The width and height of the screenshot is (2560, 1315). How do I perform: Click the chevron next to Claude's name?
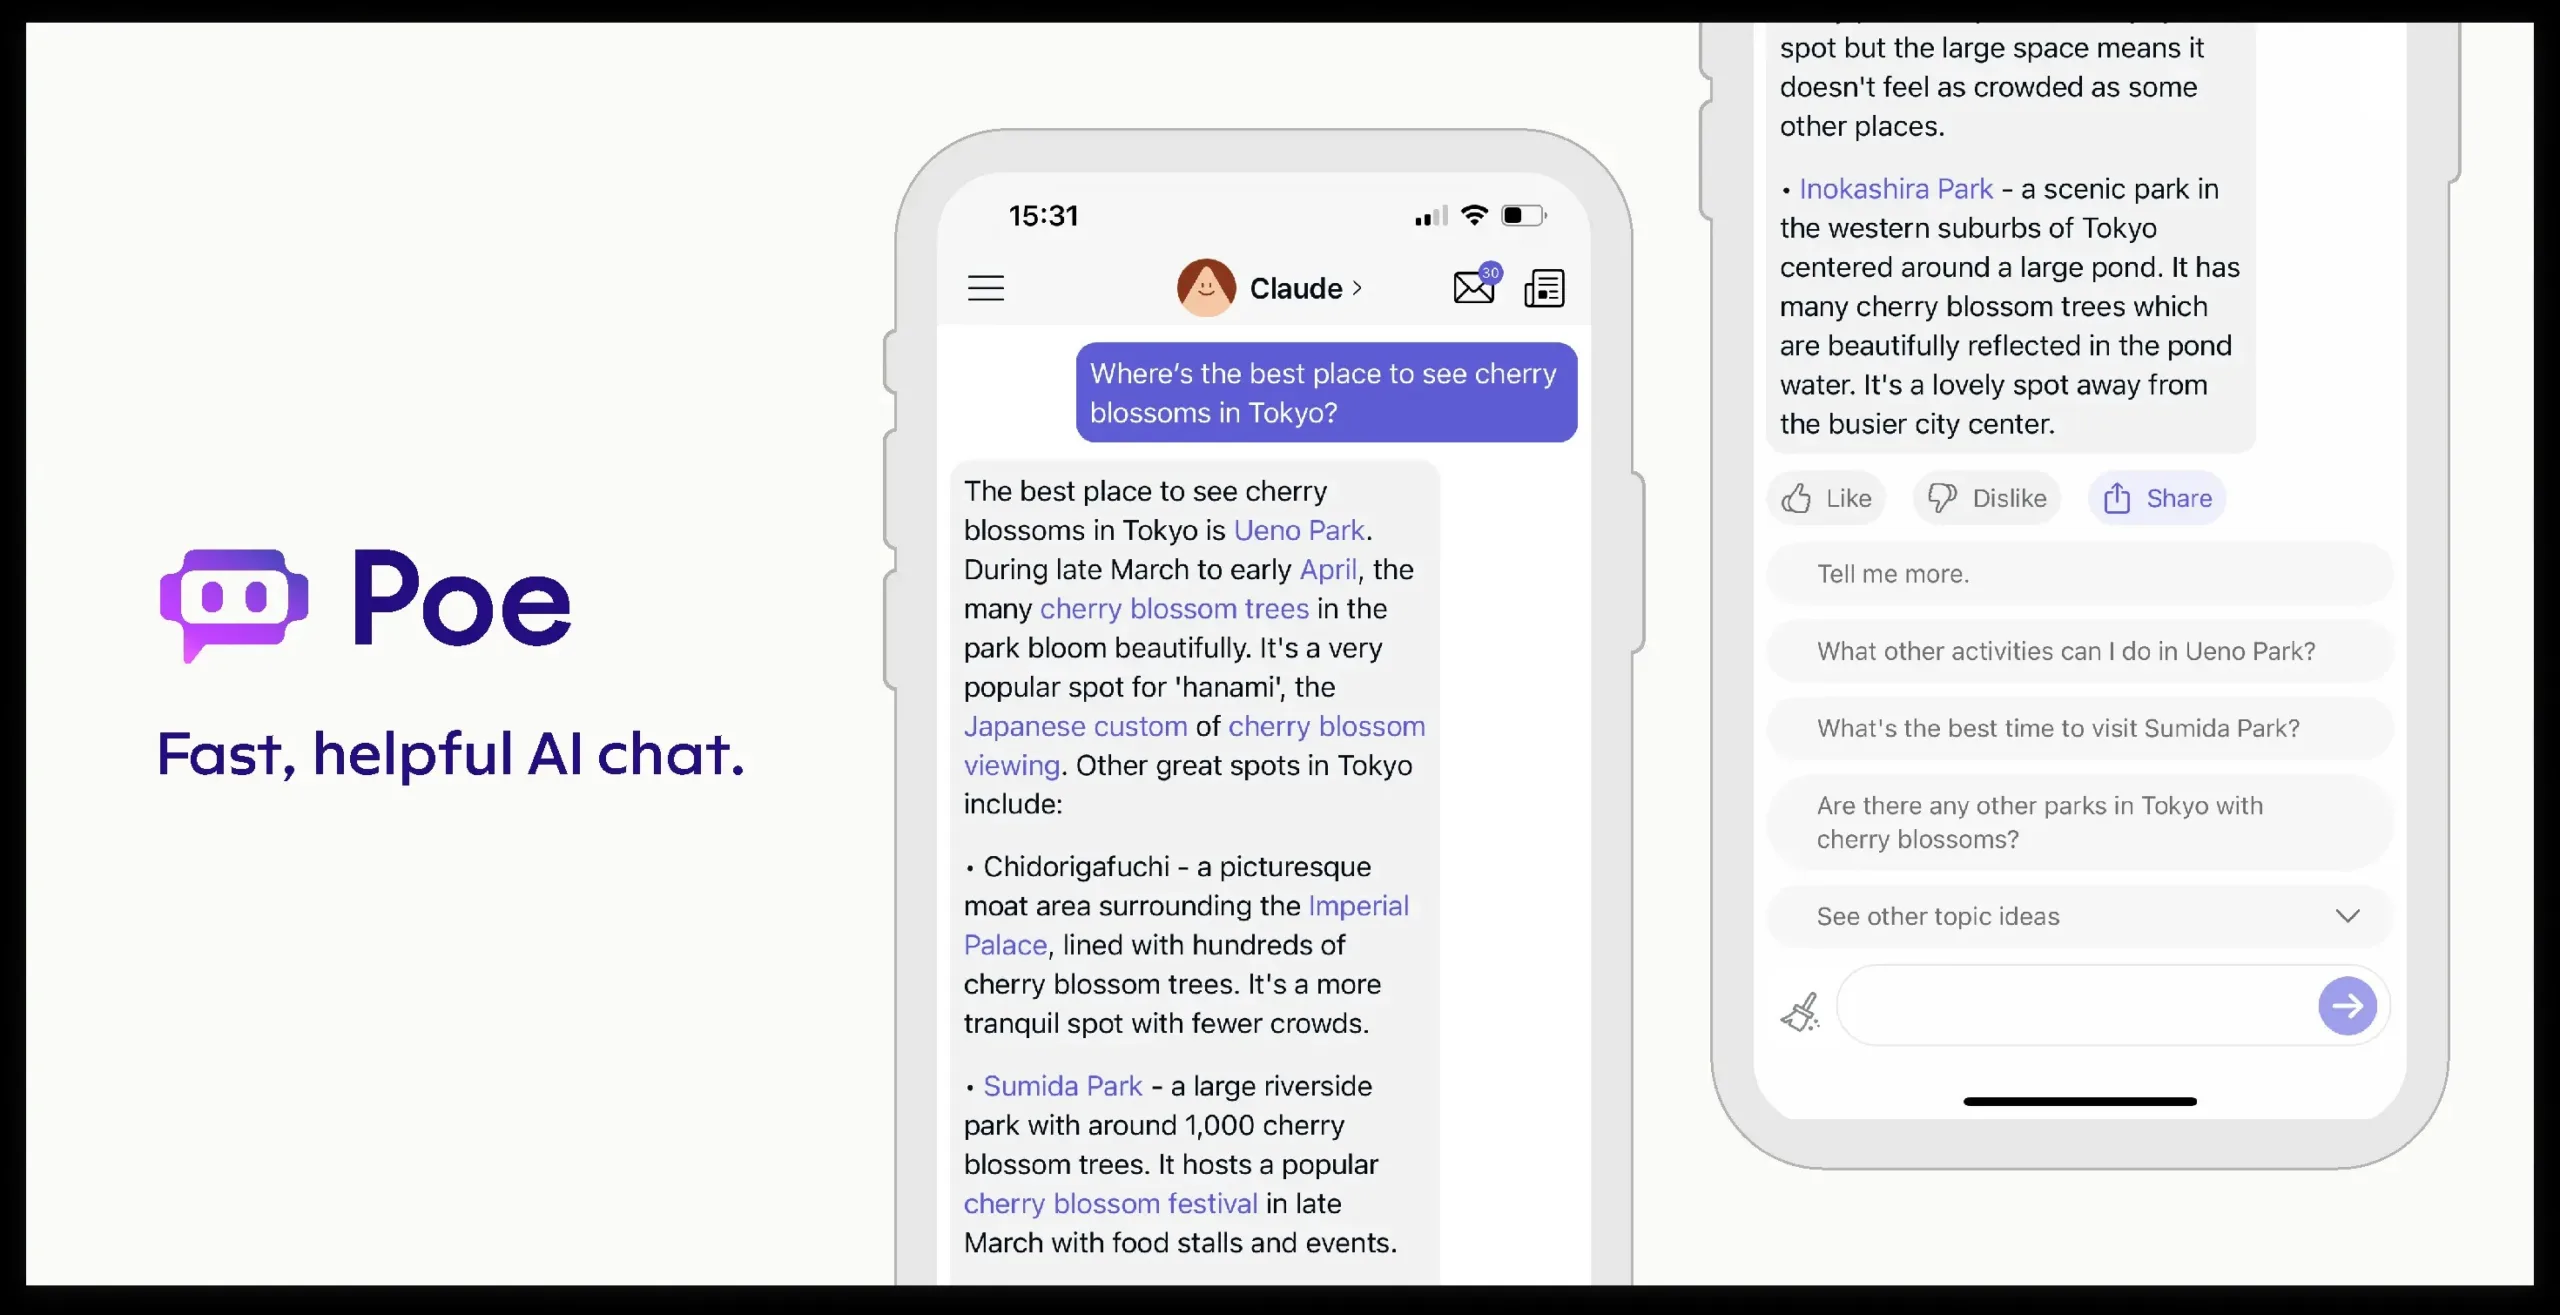point(1356,287)
